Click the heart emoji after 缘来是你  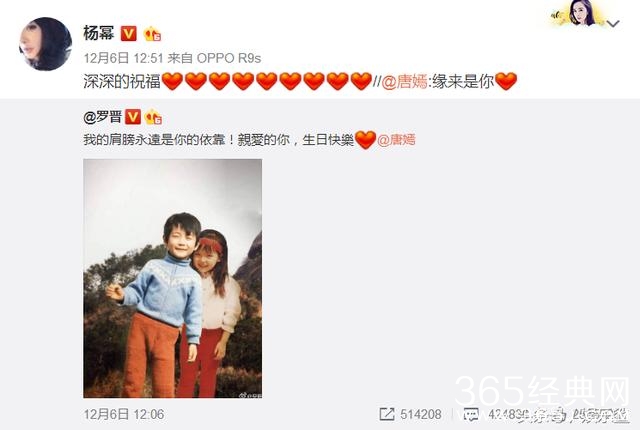(506, 81)
